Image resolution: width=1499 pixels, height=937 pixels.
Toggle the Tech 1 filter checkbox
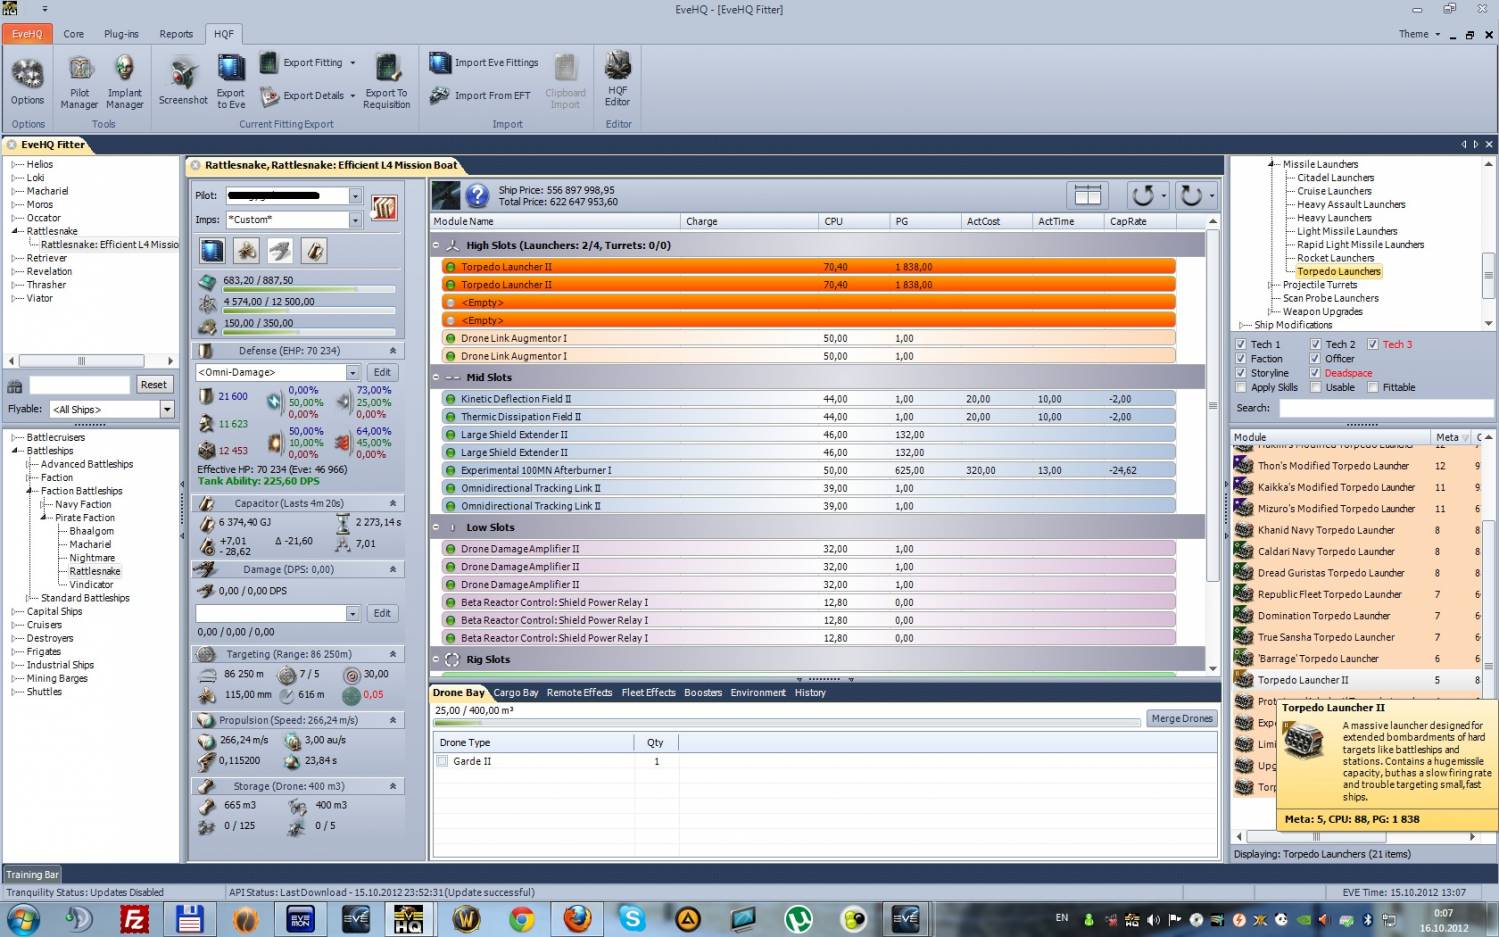coord(1241,345)
